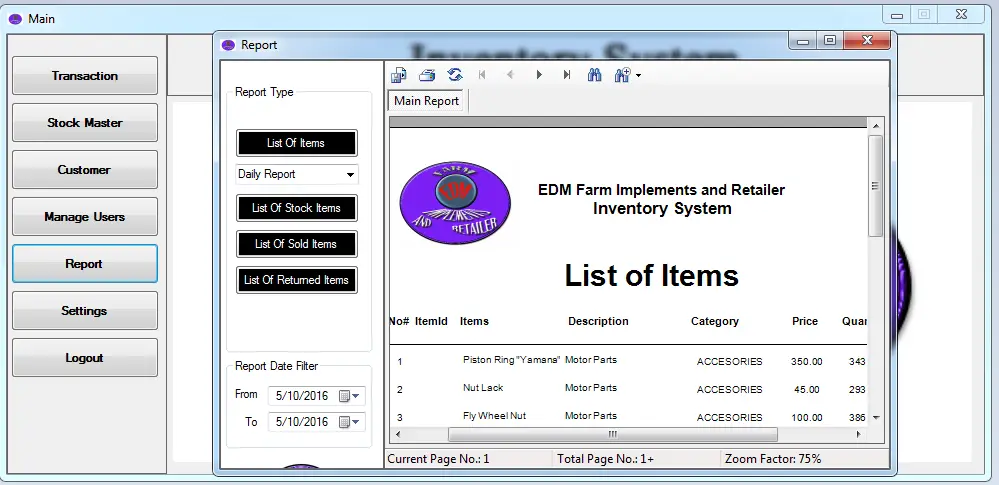Generate the List Of Items report

(x=296, y=143)
